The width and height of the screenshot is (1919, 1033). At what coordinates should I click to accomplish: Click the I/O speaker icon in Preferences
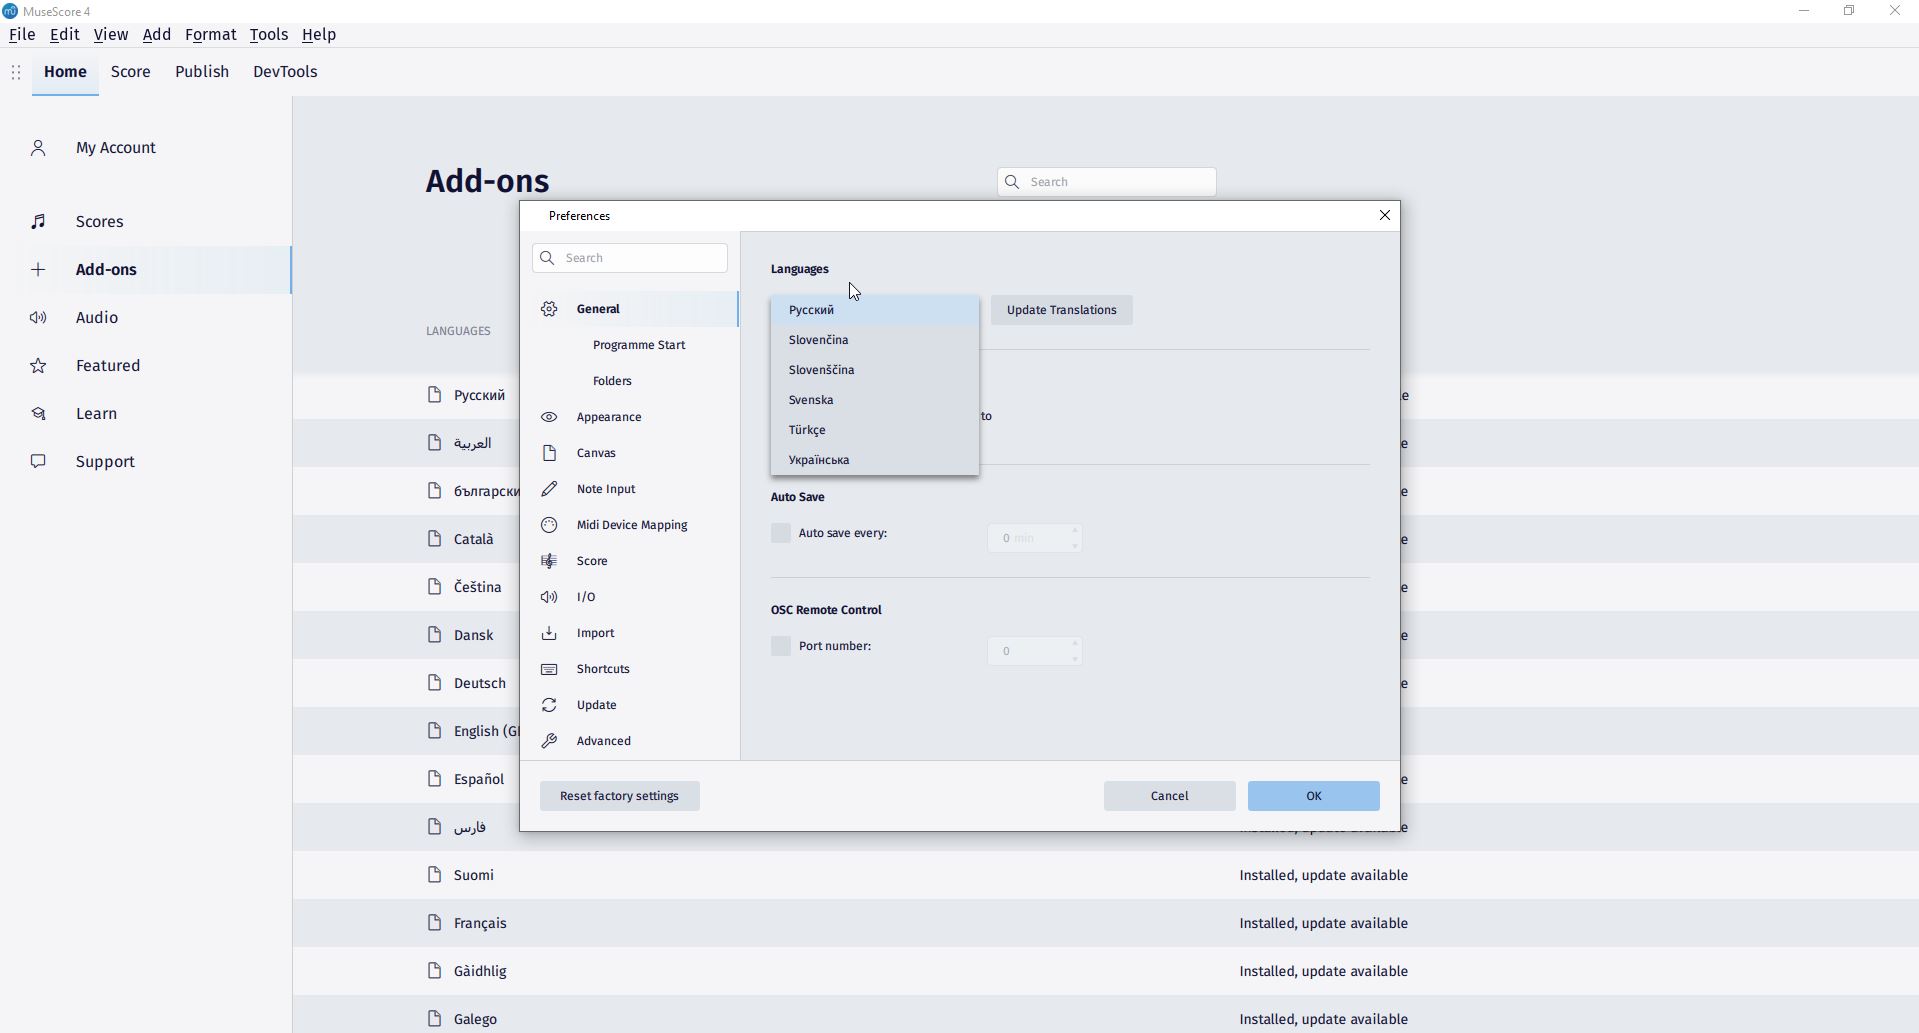pyautogui.click(x=549, y=597)
